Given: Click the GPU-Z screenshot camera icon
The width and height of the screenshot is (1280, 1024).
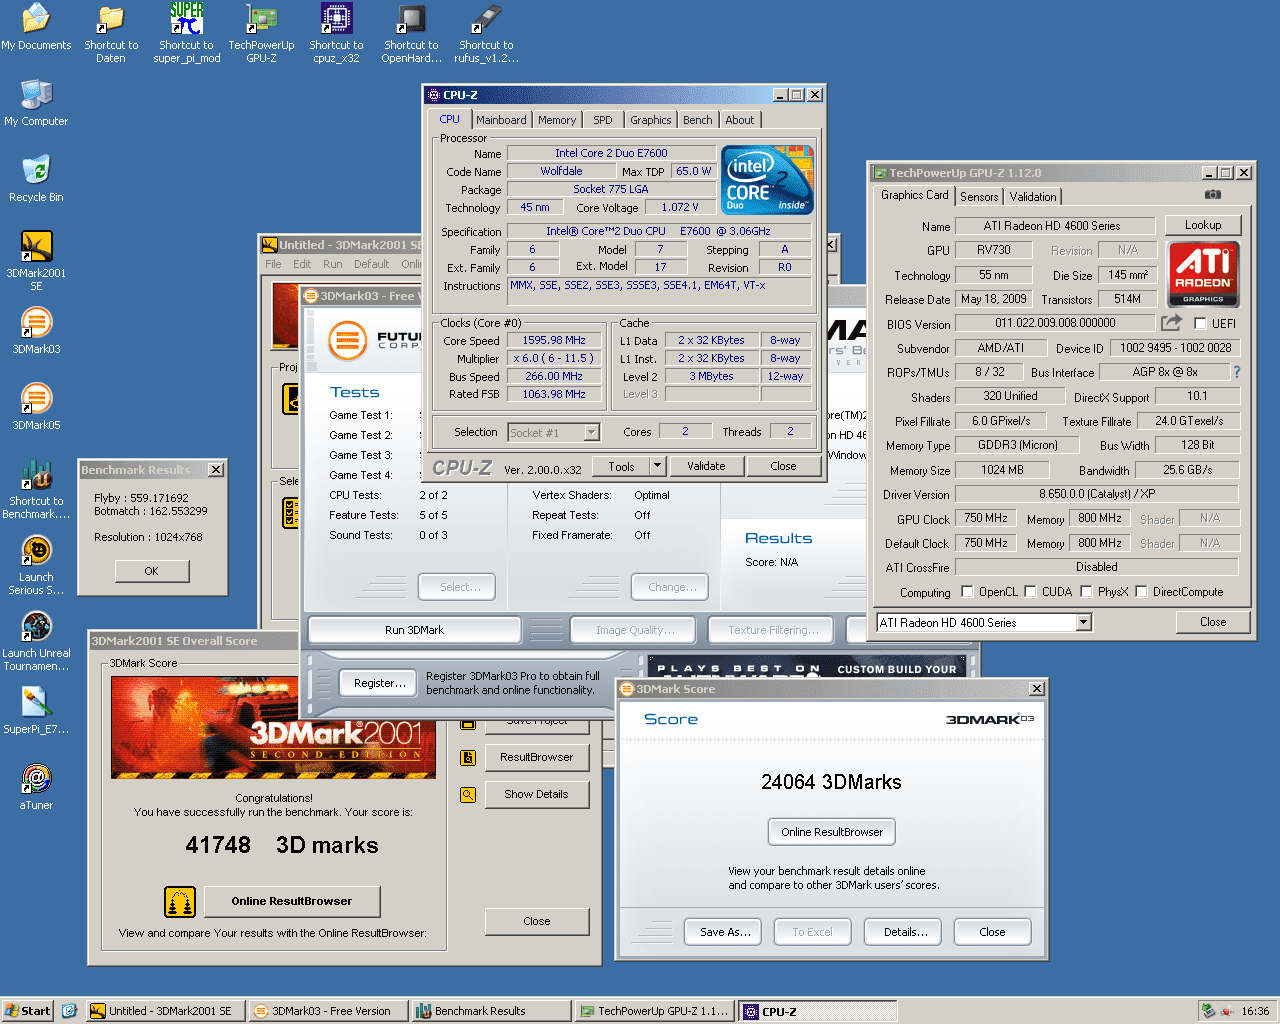Looking at the screenshot, I should pyautogui.click(x=1212, y=195).
